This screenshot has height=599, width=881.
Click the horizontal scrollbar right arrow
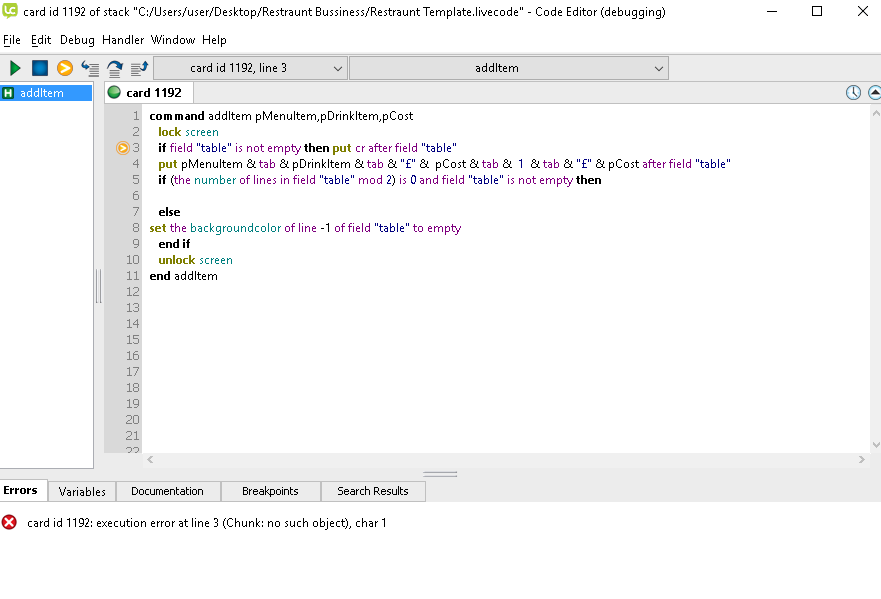[x=863, y=459]
